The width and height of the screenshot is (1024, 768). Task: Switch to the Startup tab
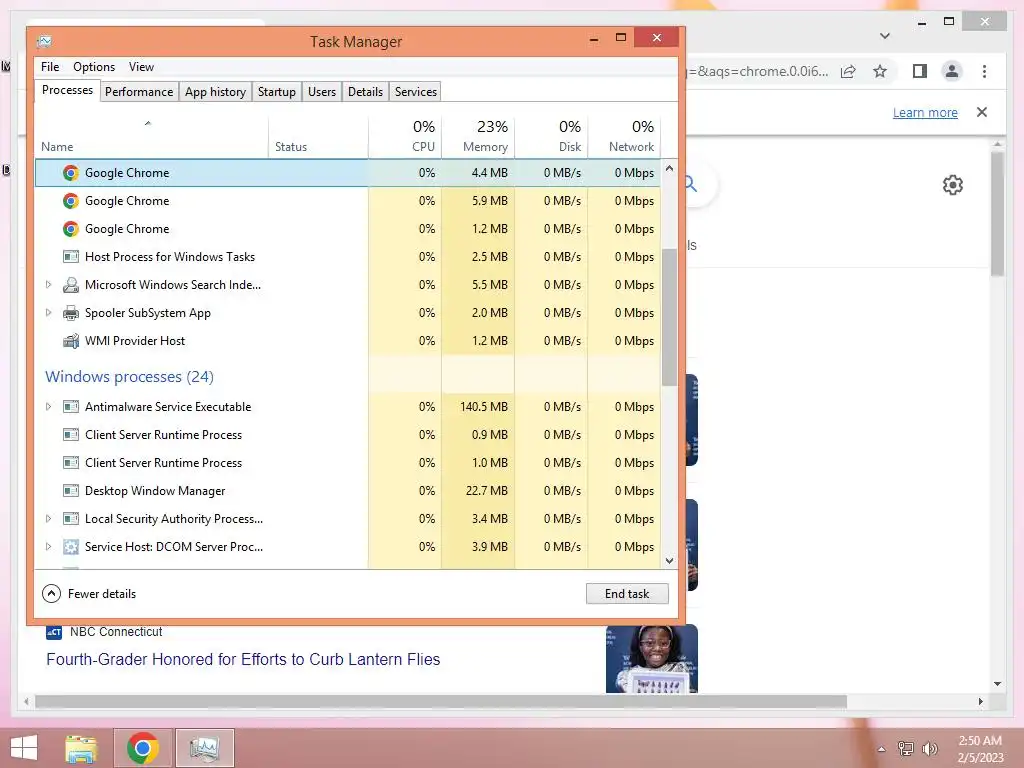pyautogui.click(x=276, y=92)
